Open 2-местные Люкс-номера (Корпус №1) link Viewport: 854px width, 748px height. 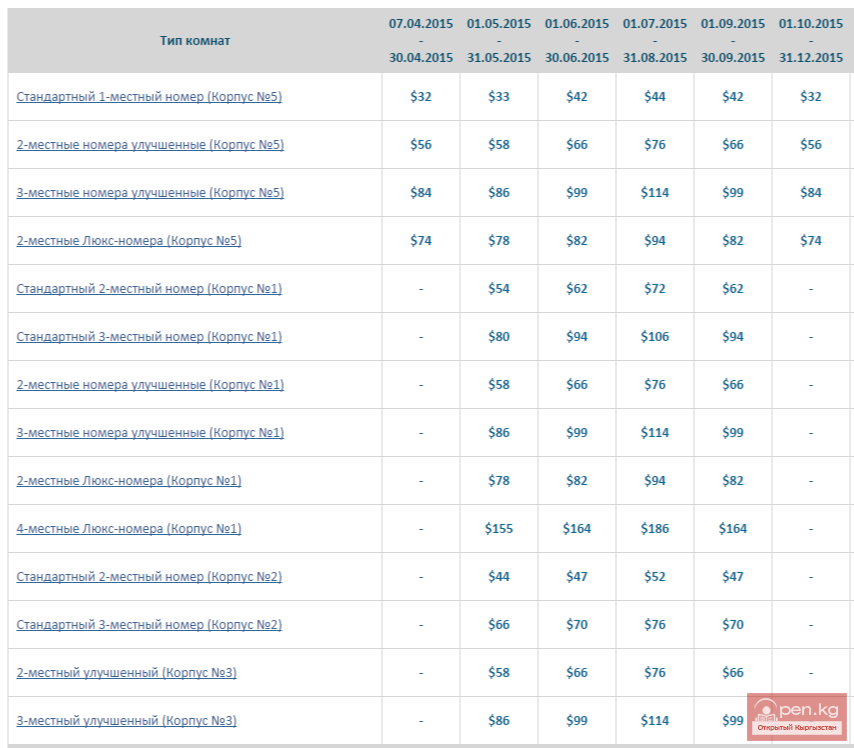coord(129,481)
